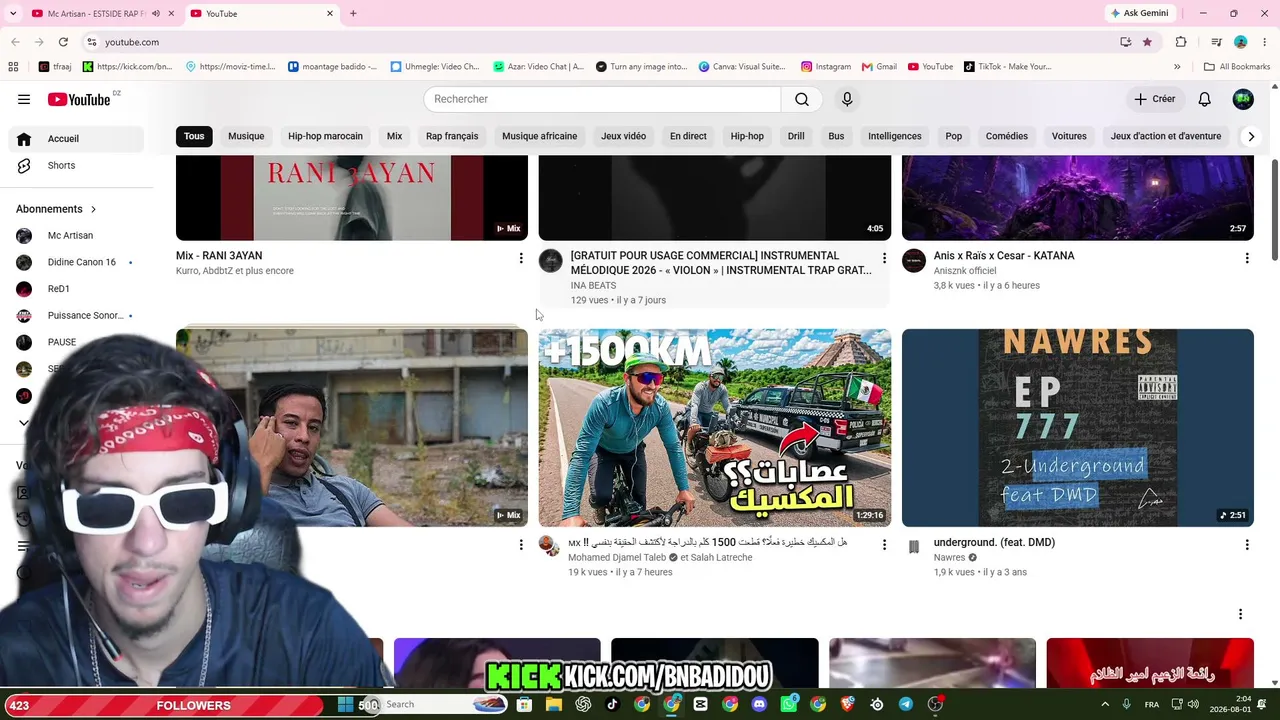Open the Canva bookmark

[x=742, y=67]
